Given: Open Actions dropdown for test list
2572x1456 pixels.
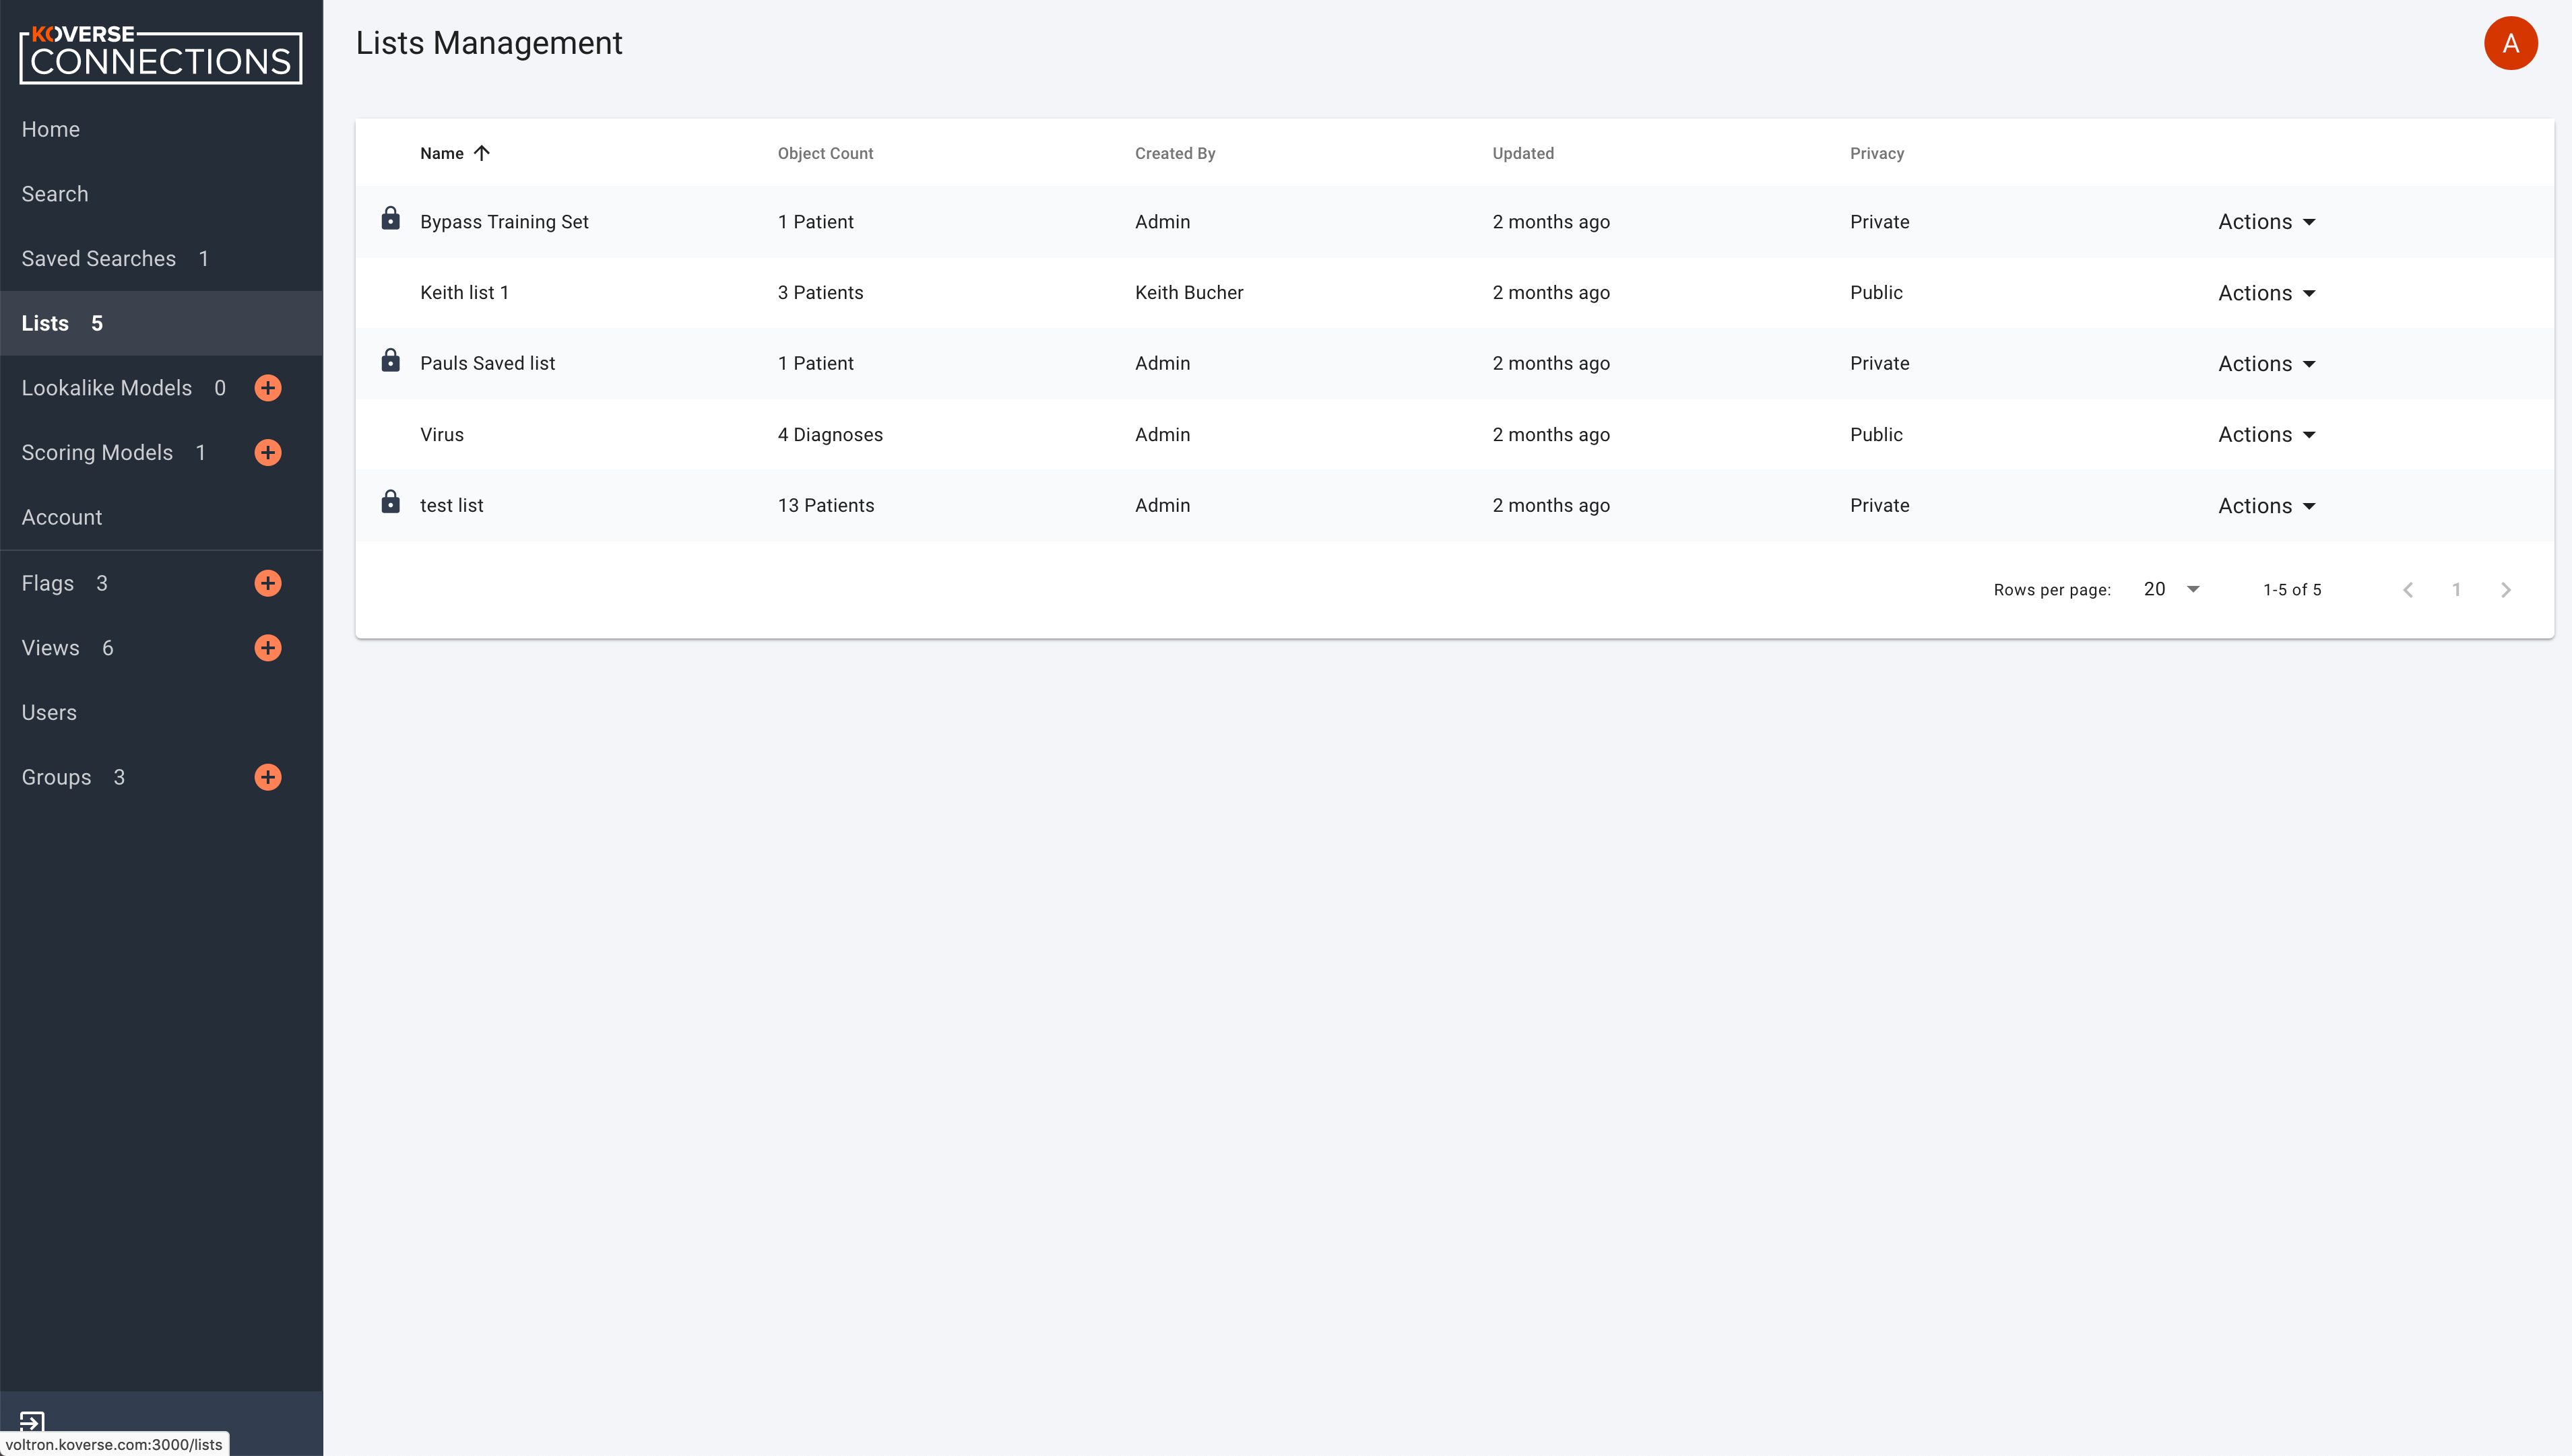Looking at the screenshot, I should click(x=2267, y=506).
